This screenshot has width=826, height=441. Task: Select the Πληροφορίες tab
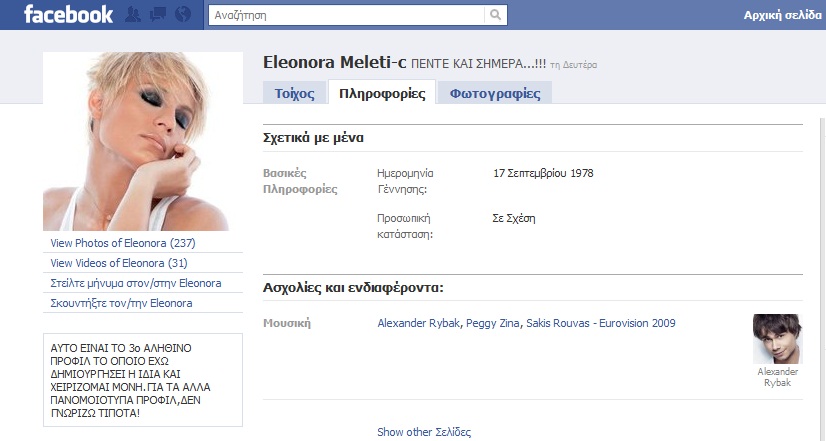coord(382,93)
